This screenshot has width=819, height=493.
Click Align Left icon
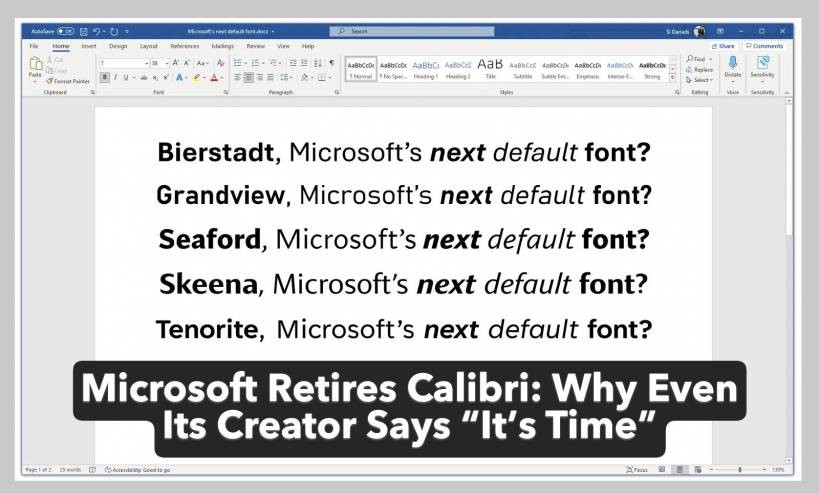coord(238,77)
